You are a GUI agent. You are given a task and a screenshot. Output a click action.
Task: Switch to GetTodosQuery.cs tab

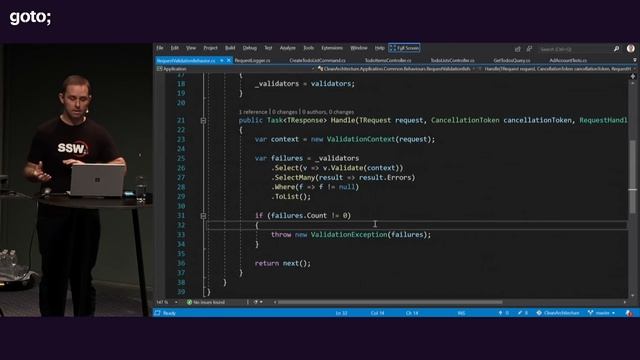tap(512, 60)
